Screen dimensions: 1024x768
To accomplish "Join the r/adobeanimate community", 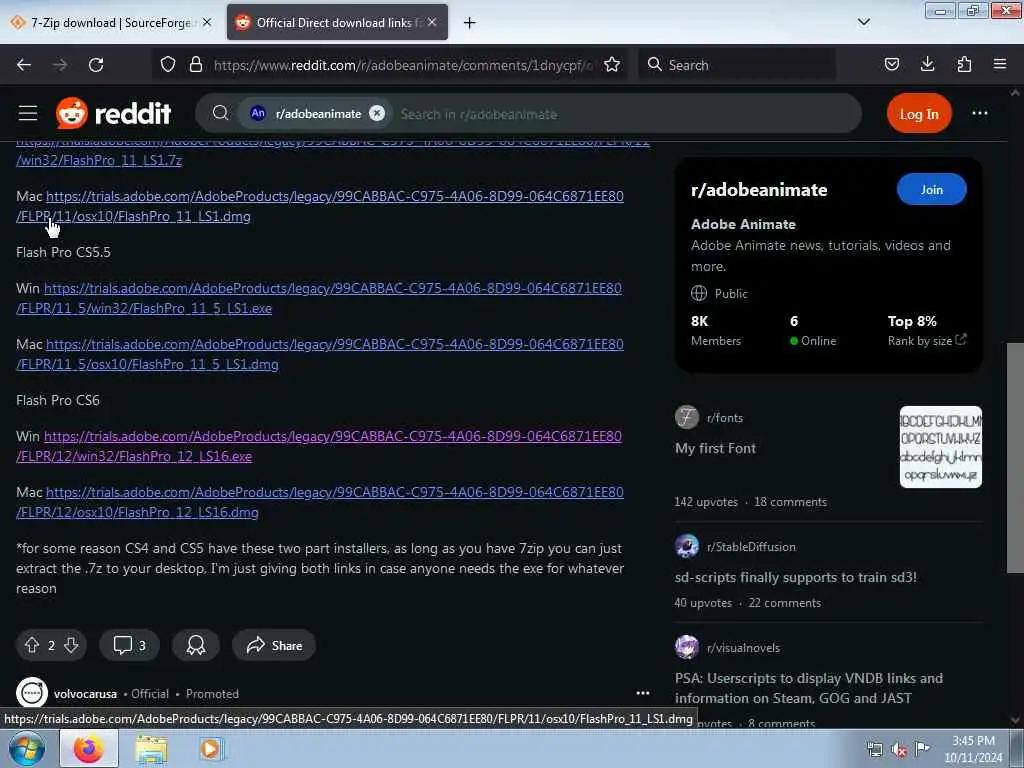I will 932,189.
